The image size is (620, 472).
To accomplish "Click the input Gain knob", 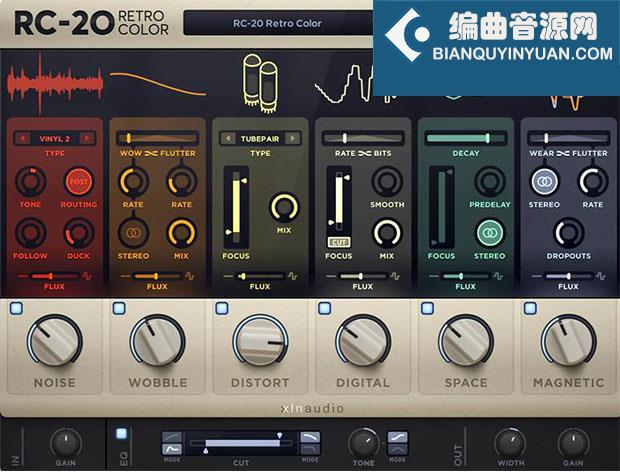I will (x=66, y=443).
